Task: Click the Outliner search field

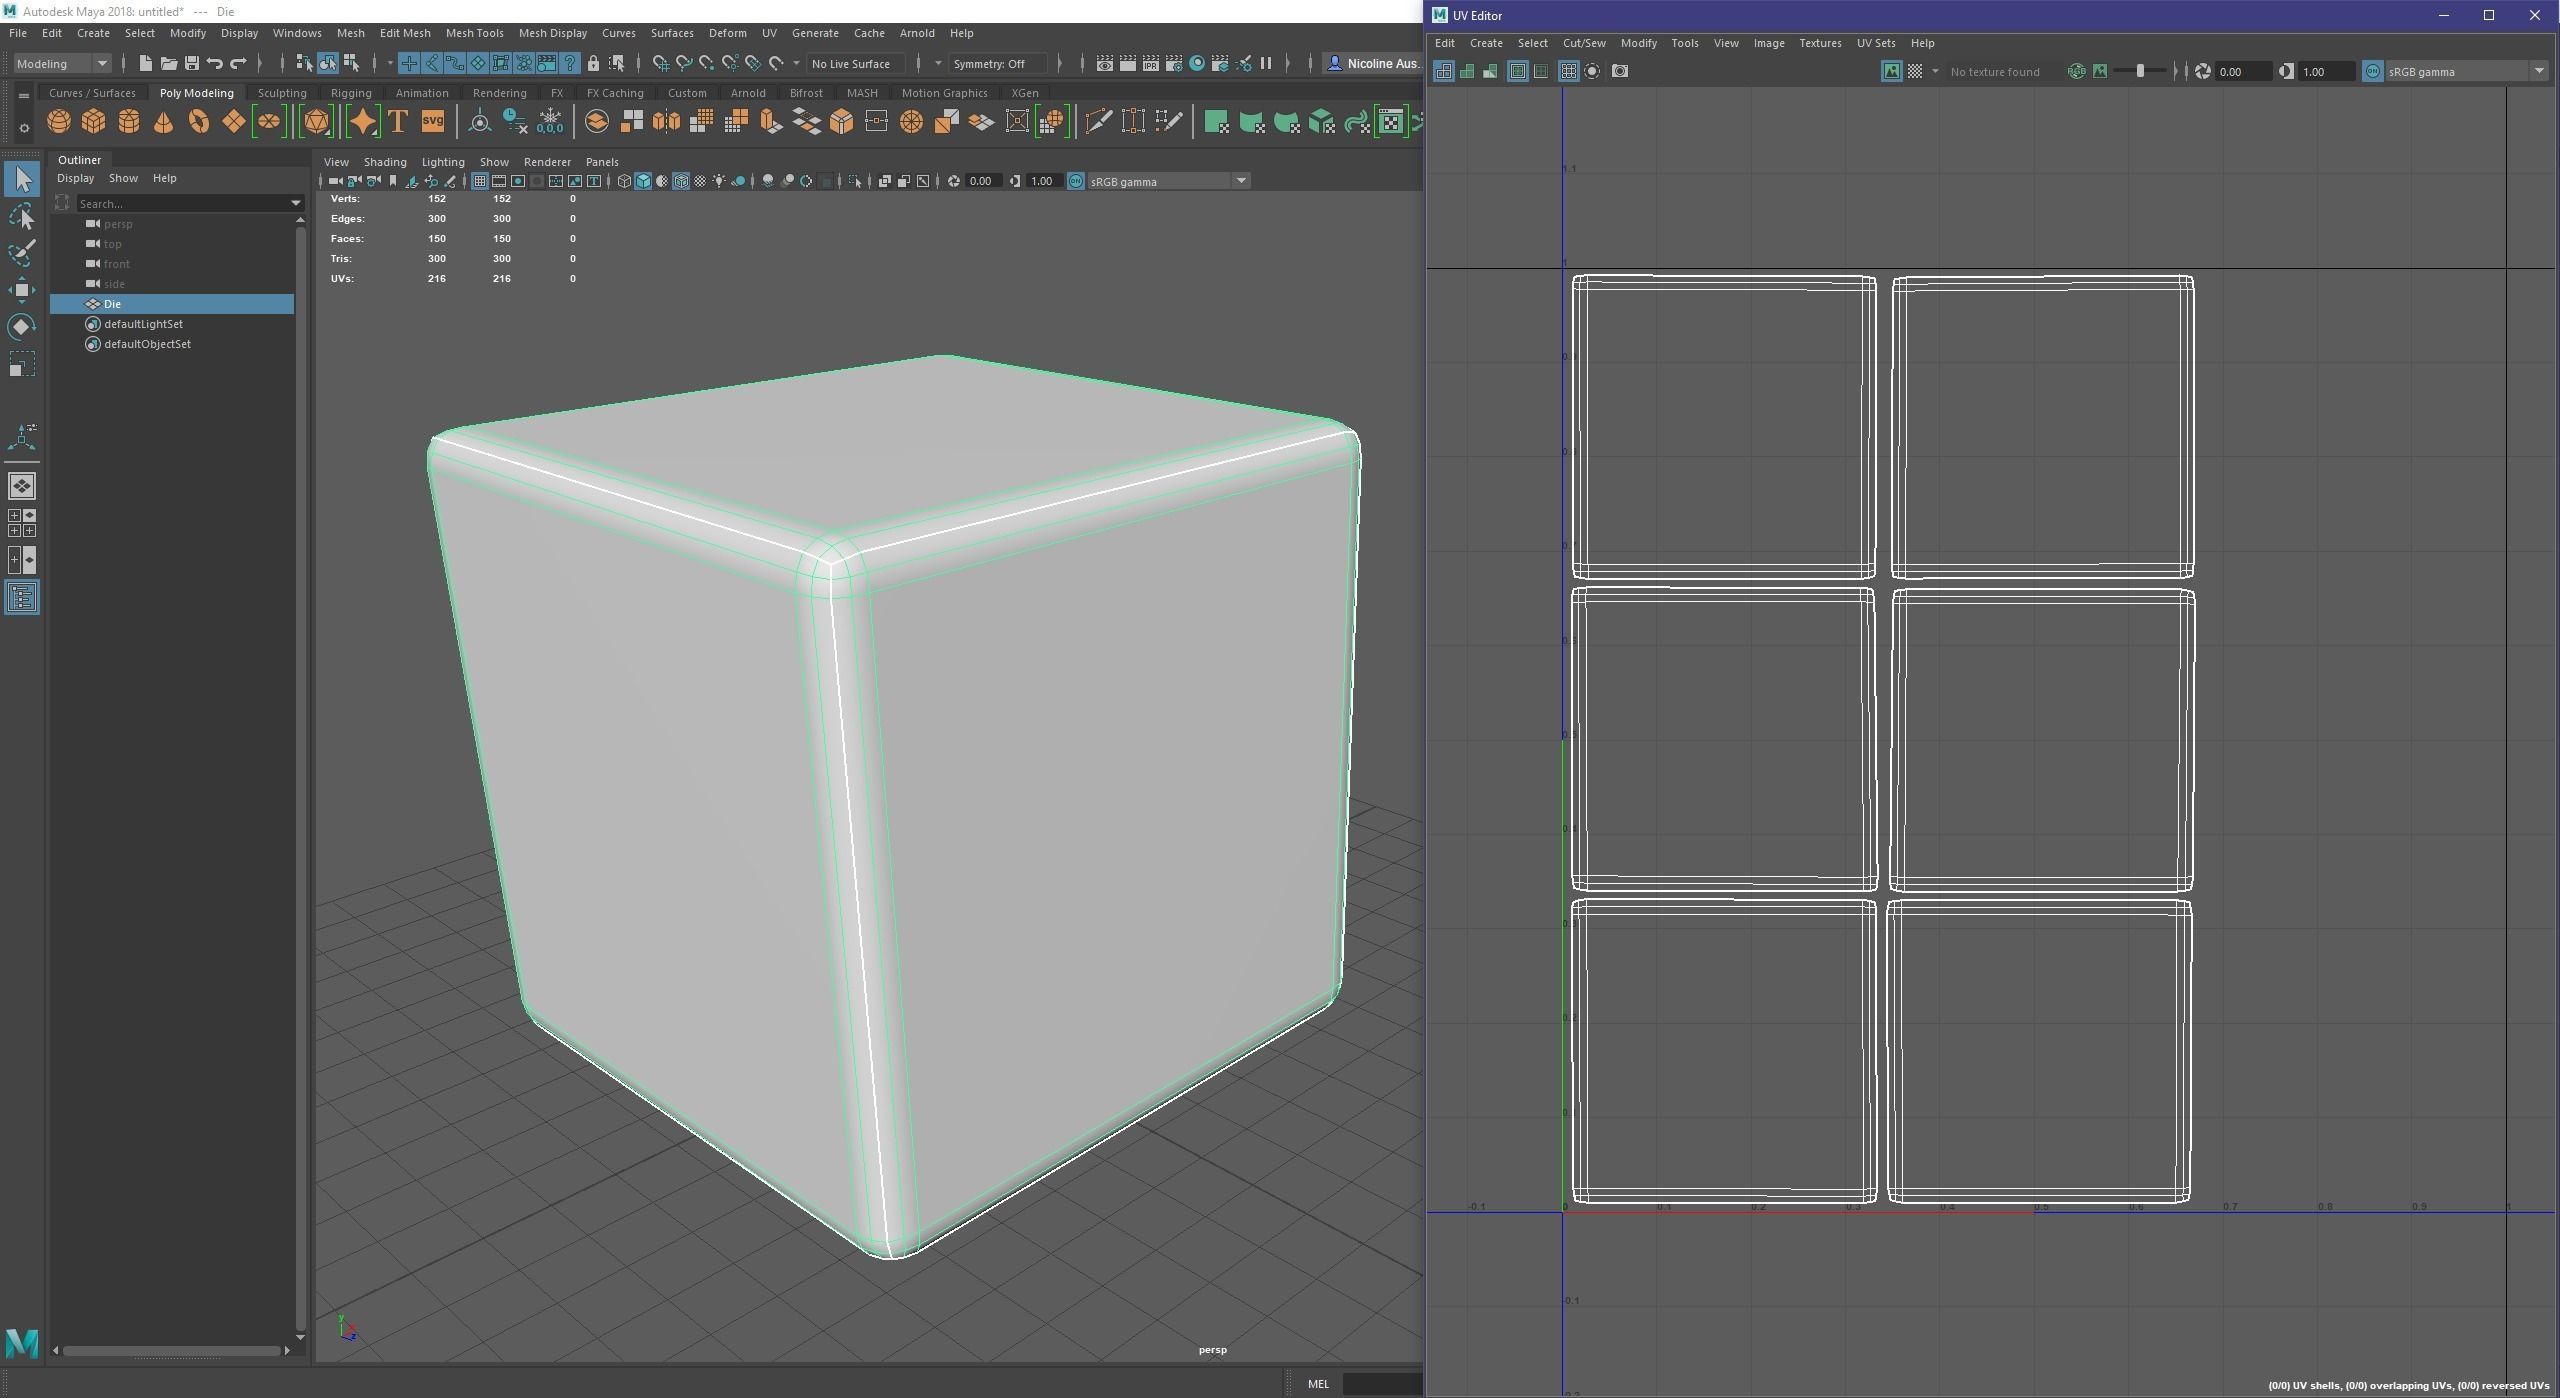Action: (182, 203)
